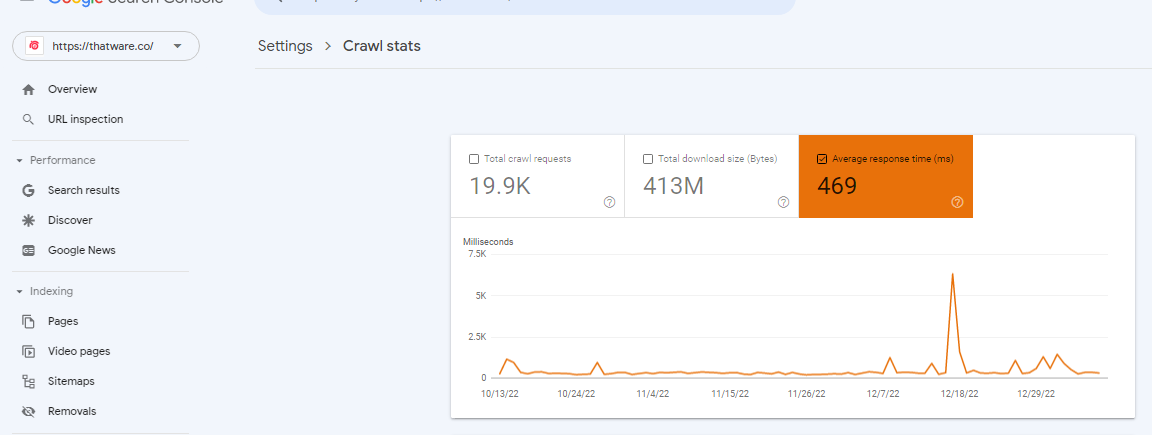Image resolution: width=1152 pixels, height=435 pixels.
Task: Uncheck the Average response time (ms) checkbox
Action: point(822,159)
